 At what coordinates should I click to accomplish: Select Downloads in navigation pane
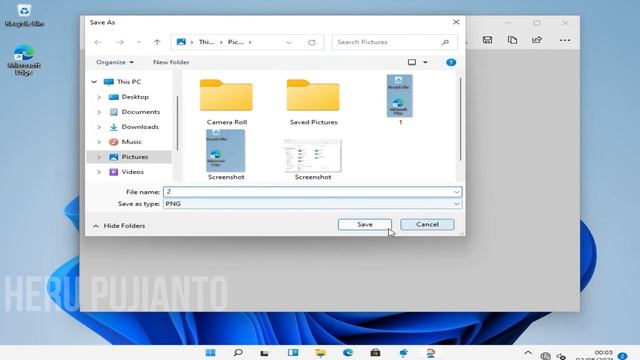pyautogui.click(x=140, y=127)
